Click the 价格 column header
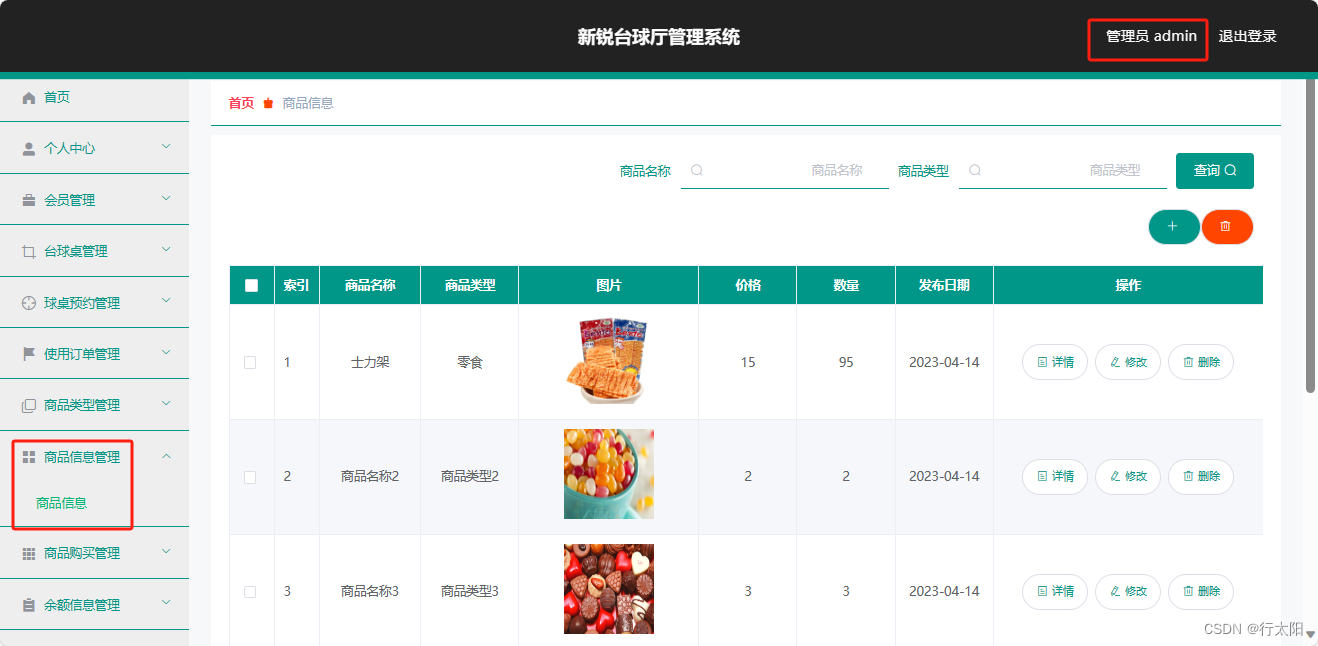 (x=748, y=285)
